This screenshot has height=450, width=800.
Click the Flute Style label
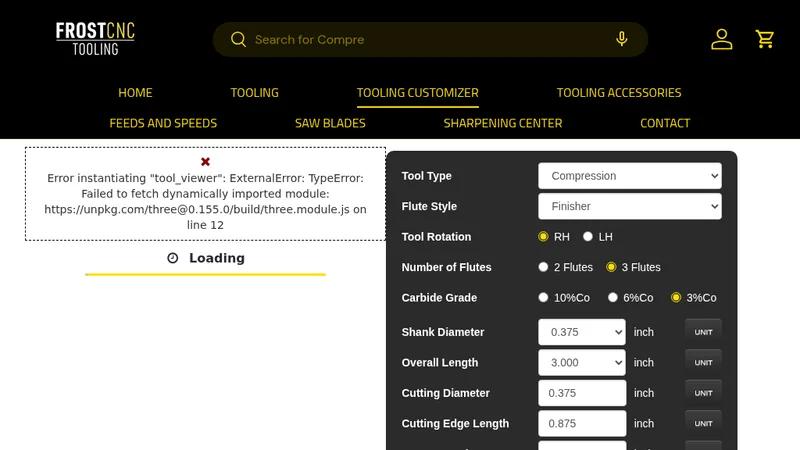point(429,206)
